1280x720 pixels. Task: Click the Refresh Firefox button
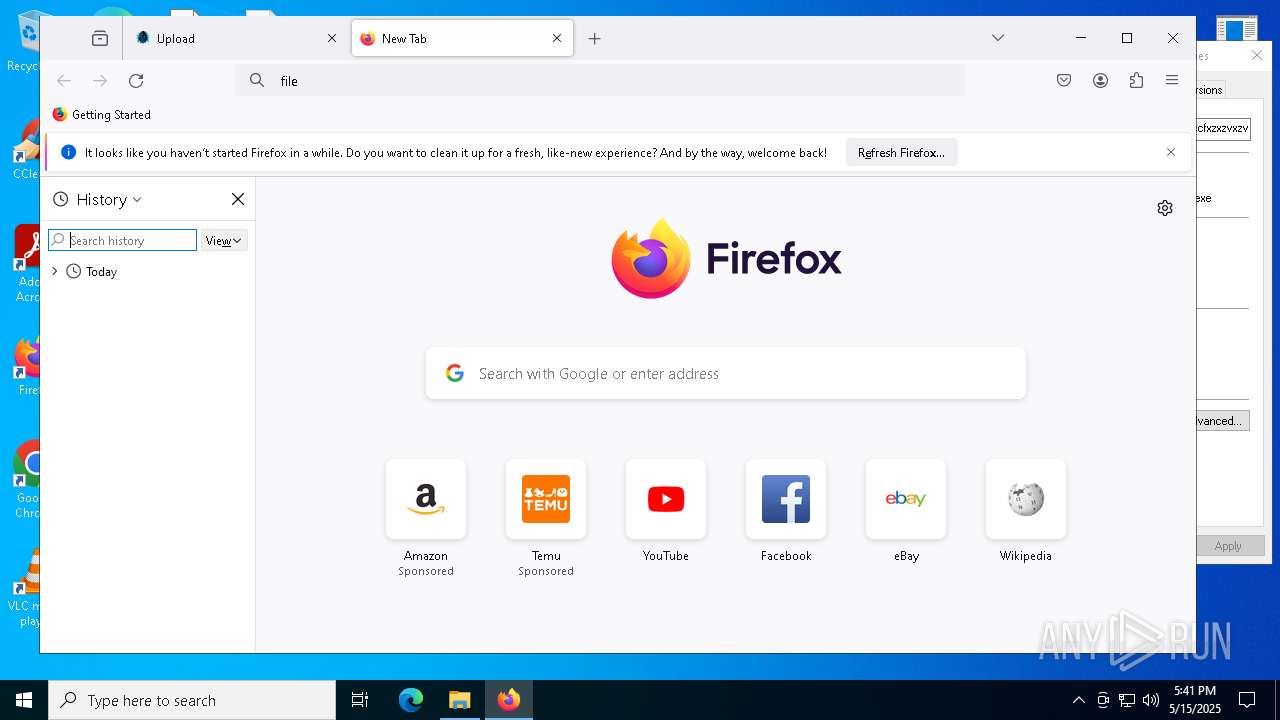click(x=901, y=153)
